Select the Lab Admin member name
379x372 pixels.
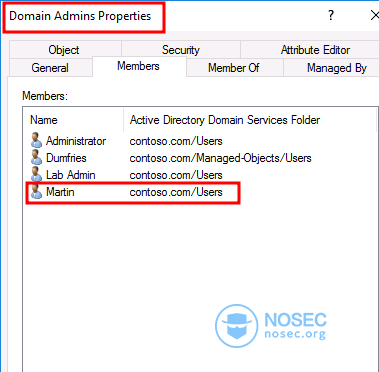pos(71,175)
